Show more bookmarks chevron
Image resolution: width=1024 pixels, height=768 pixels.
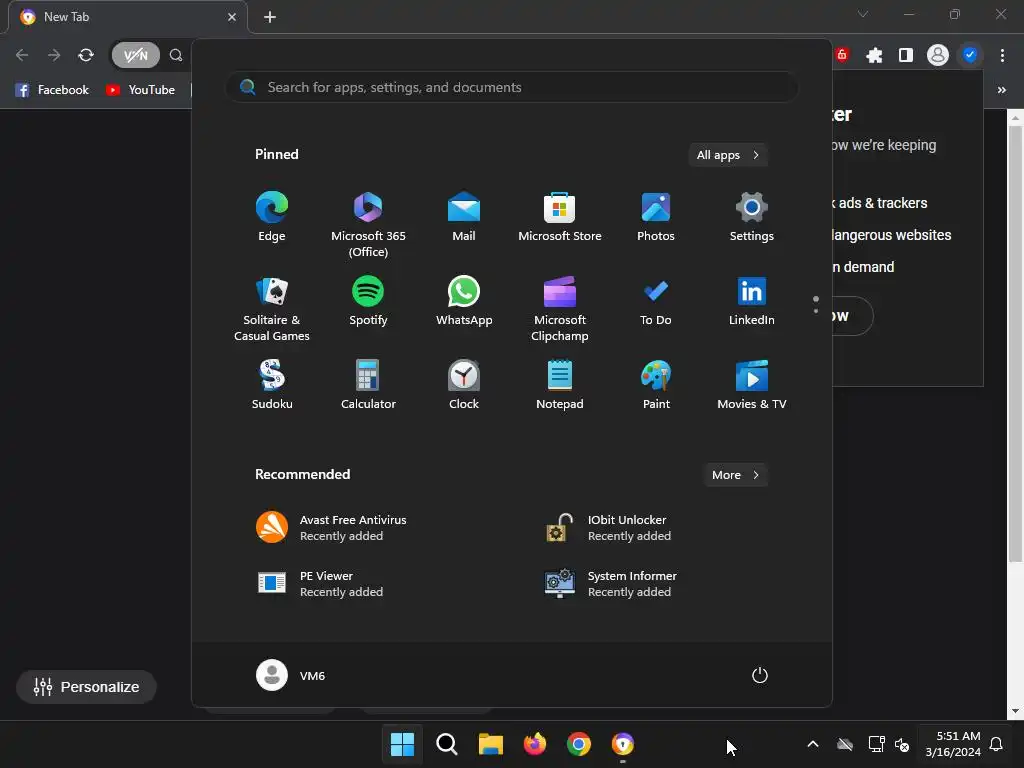(x=1002, y=90)
